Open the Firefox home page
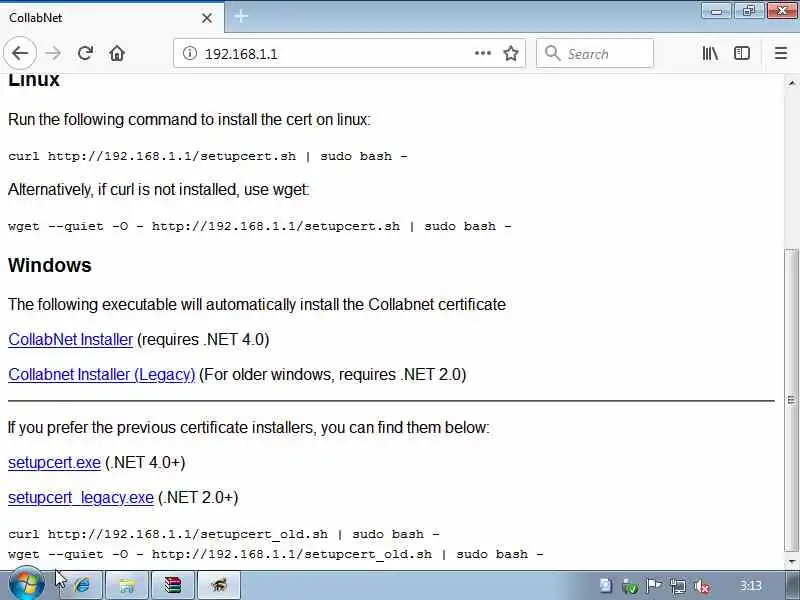Image resolution: width=800 pixels, height=600 pixels. pyautogui.click(x=117, y=53)
